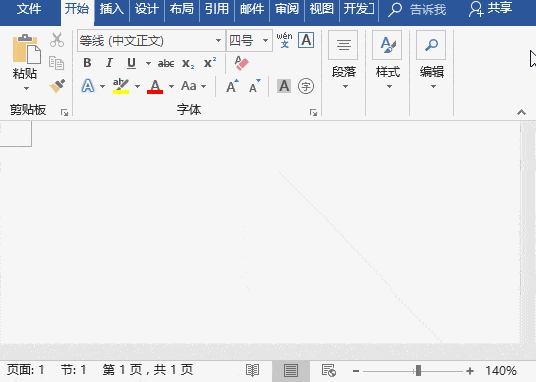Viewport: 536px width, 382px height.
Task: Open the Styles 样式 gallery icon
Action: pos(387,45)
